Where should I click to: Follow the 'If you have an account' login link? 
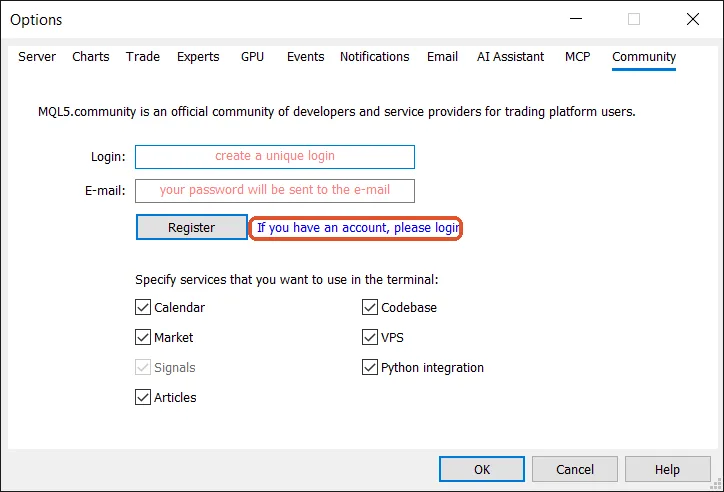358,228
